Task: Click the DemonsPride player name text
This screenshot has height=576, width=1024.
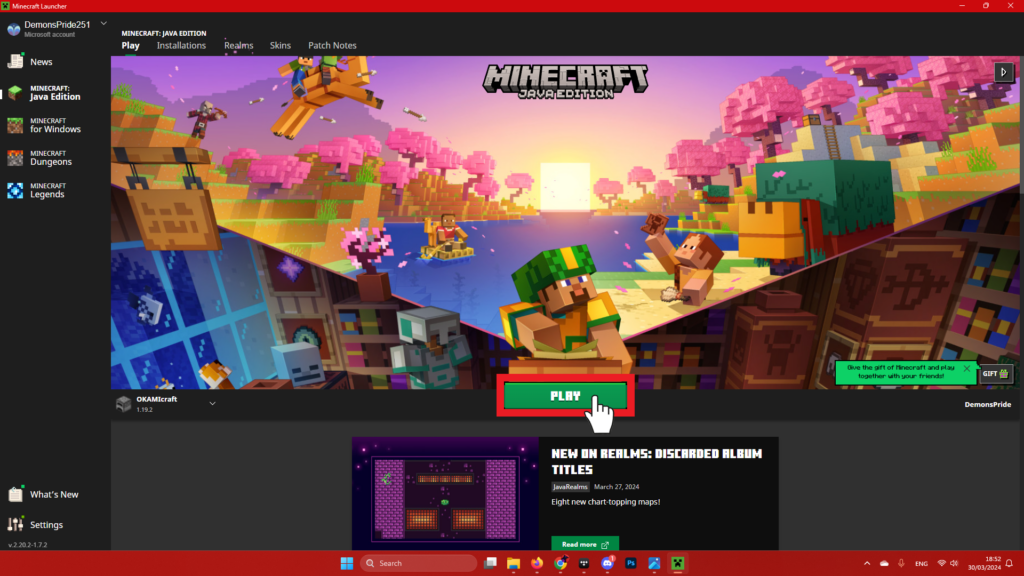Action: pyautogui.click(x=987, y=404)
